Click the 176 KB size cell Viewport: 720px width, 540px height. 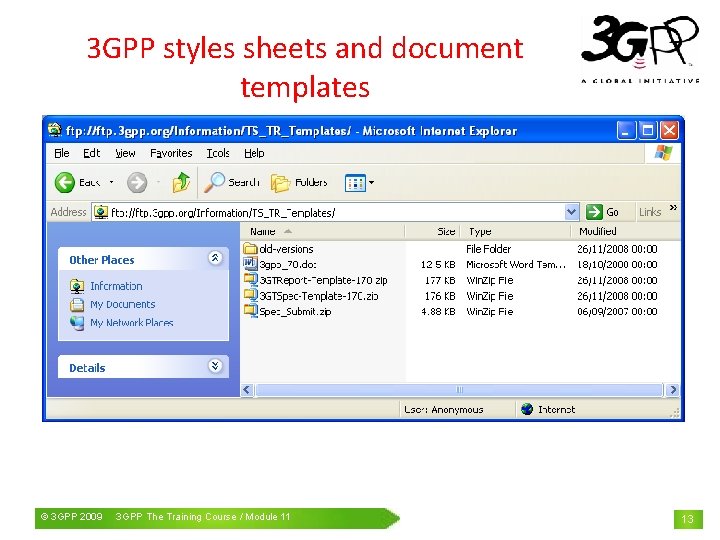tap(440, 296)
